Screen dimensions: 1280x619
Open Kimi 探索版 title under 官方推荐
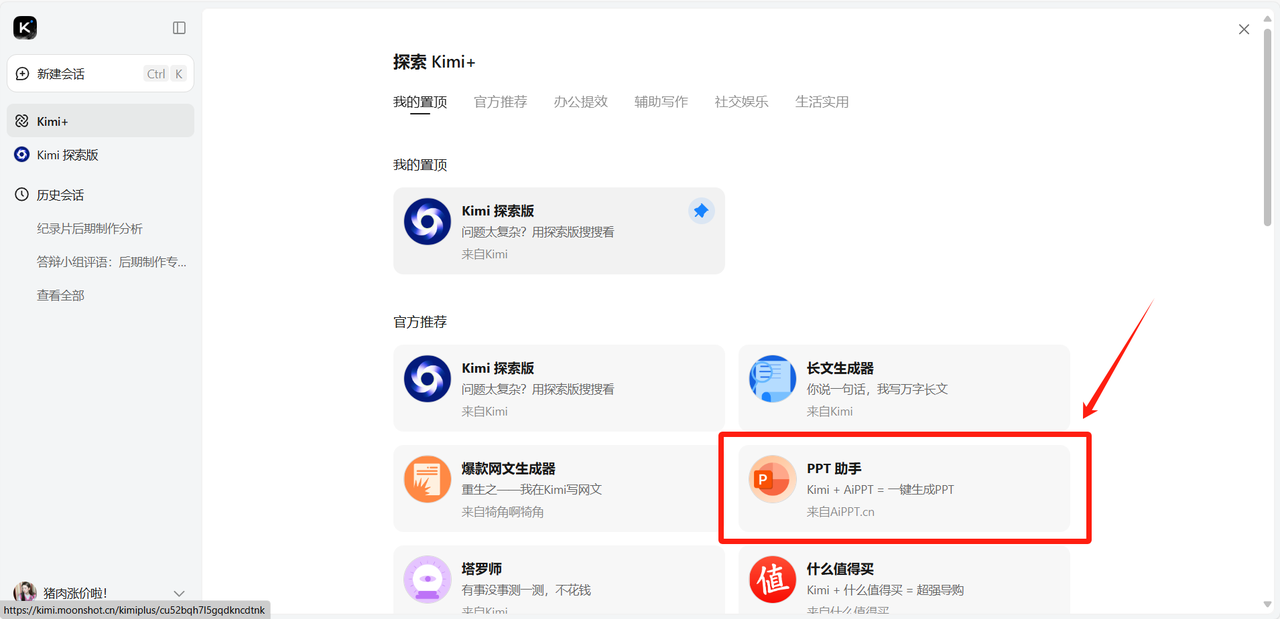point(498,368)
